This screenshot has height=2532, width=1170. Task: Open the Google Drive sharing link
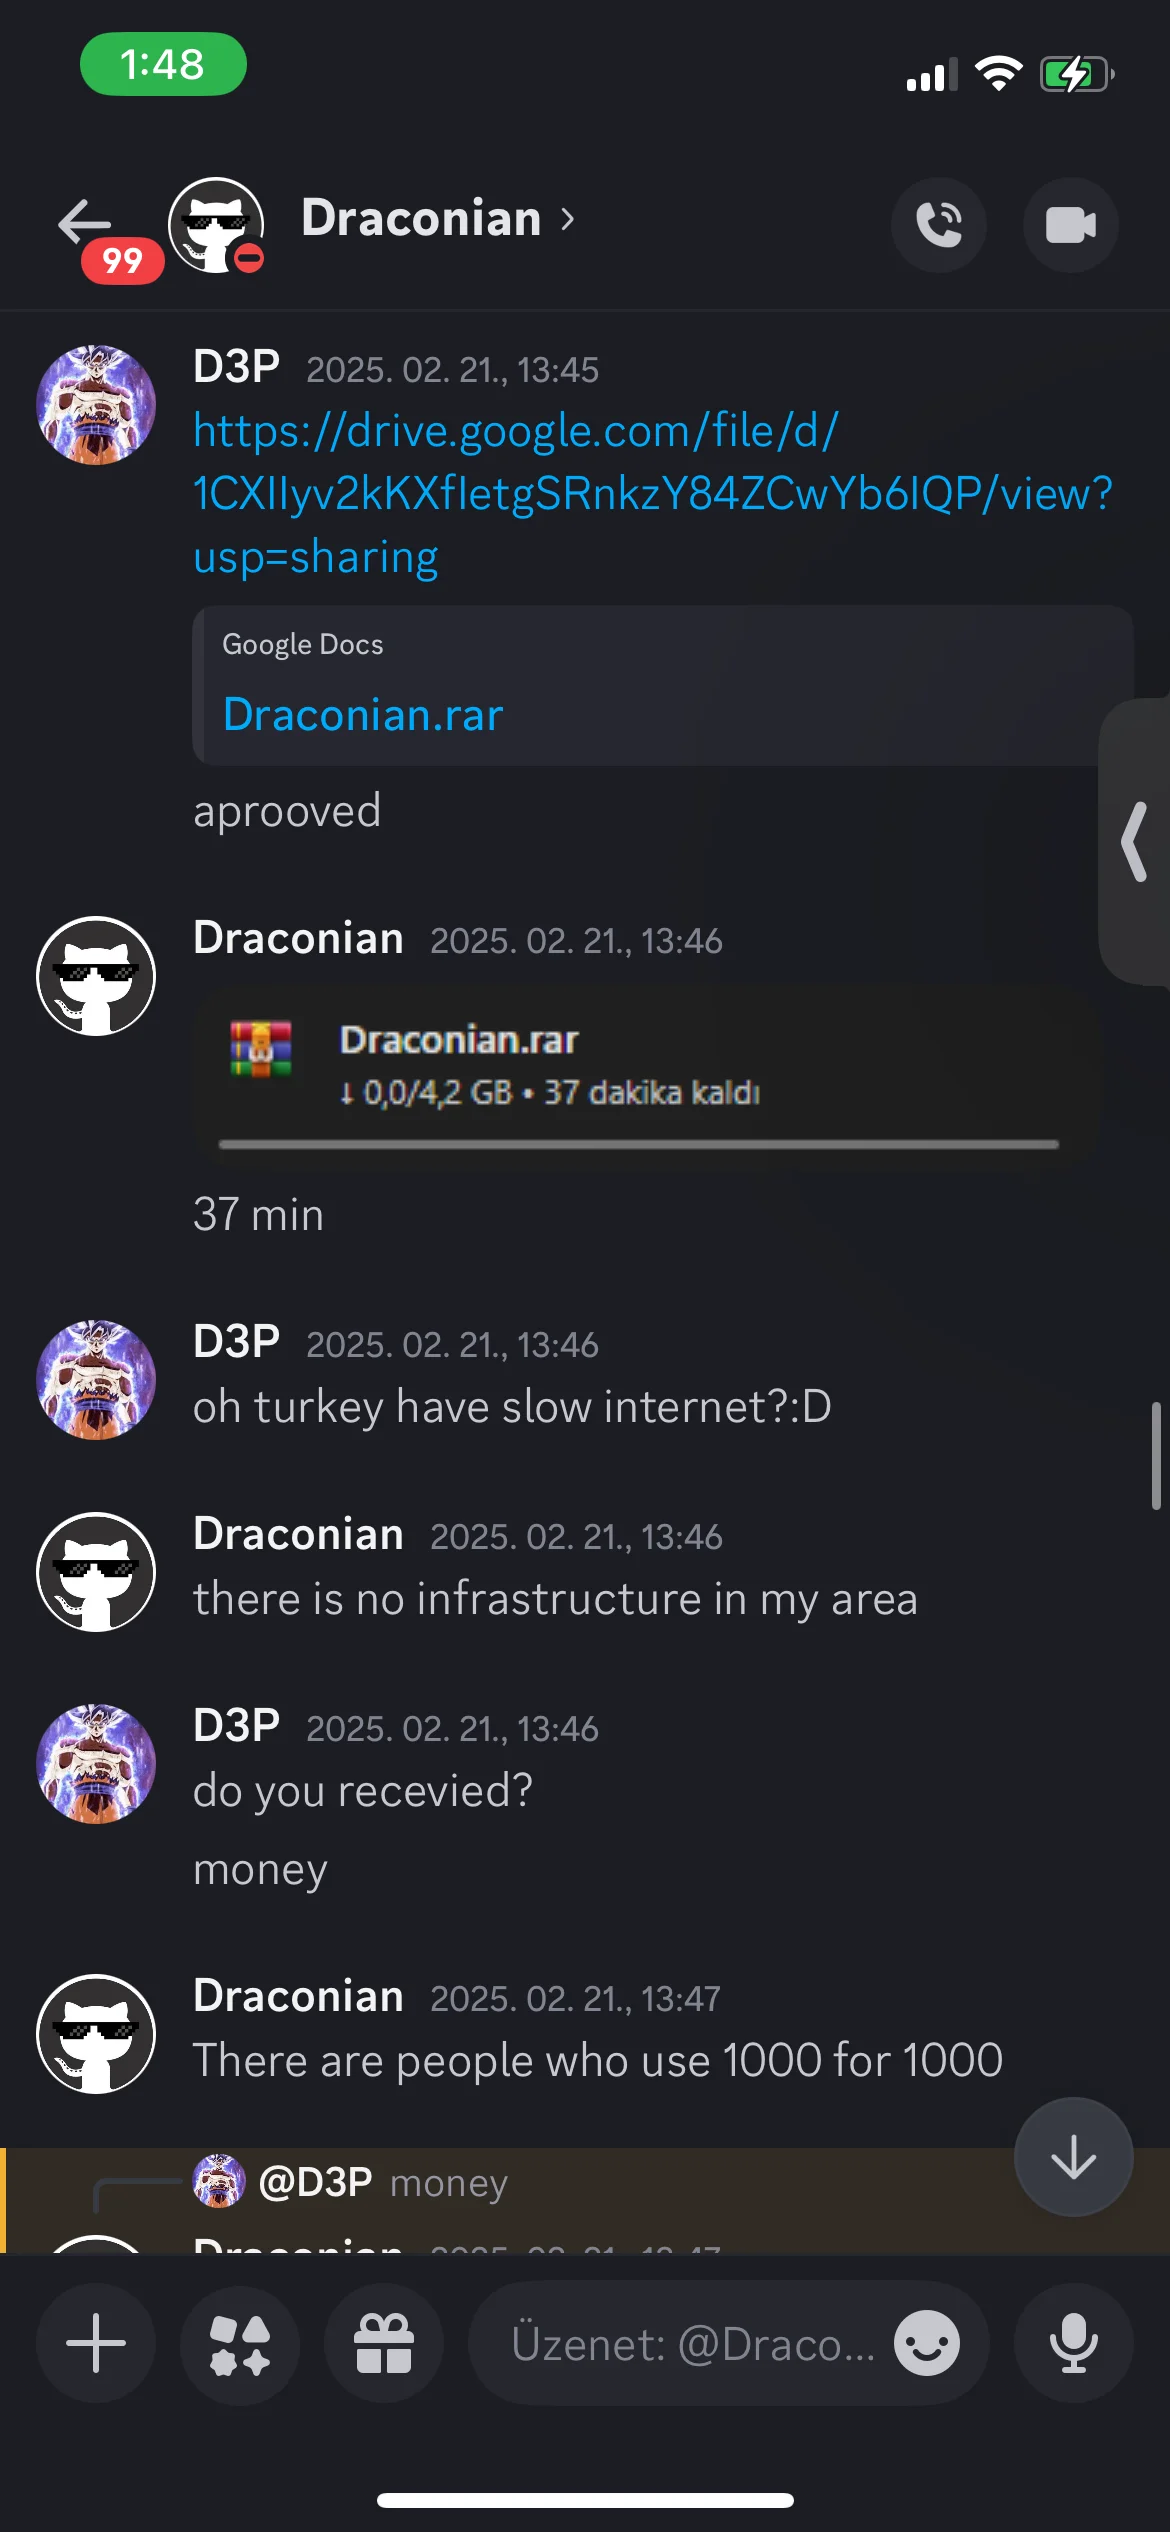point(652,494)
